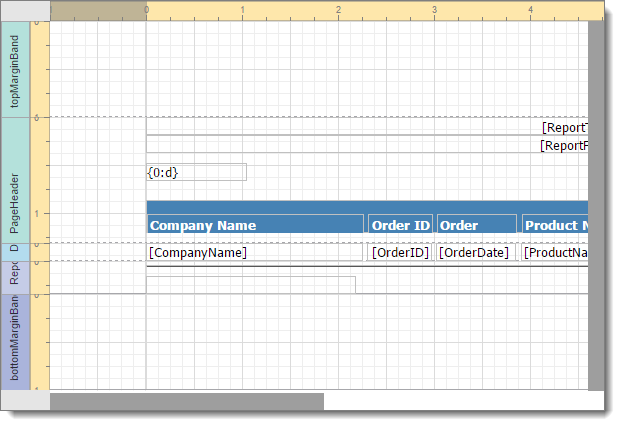Click the horizontal ruler at mark 2
Image resolution: width=620 pixels, height=426 pixels.
point(338,10)
